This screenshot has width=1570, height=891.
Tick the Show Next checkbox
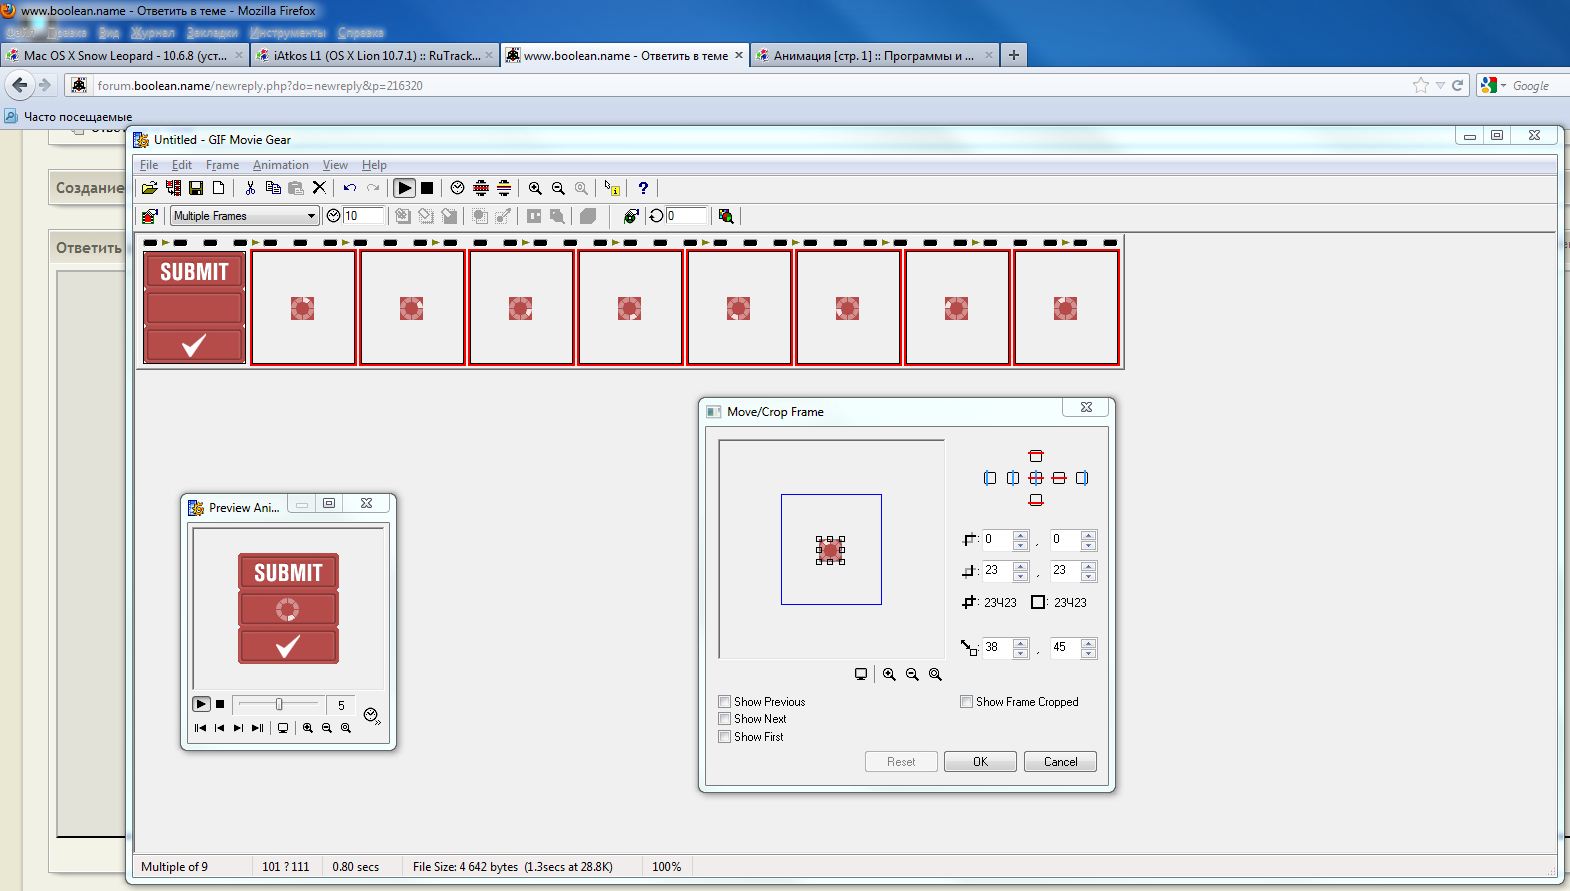[725, 719]
